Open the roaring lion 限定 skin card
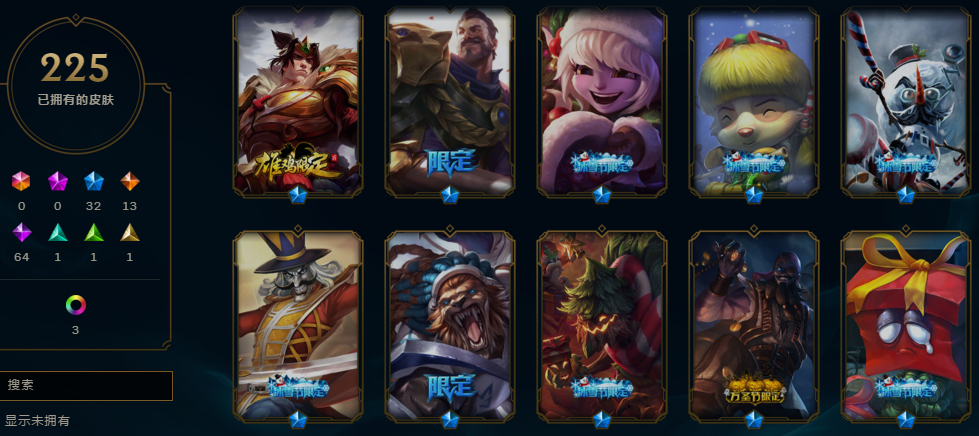 coord(450,326)
